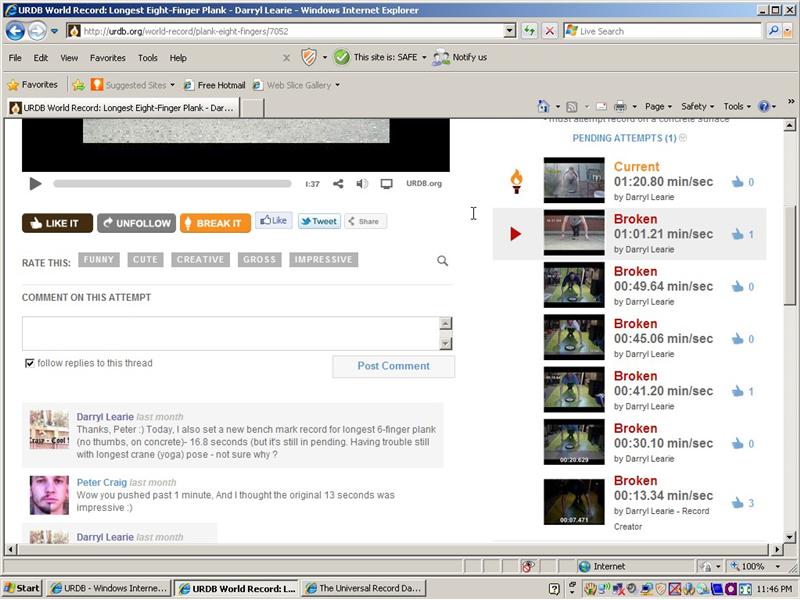Toggle follow replies to this thread checkbox
The width and height of the screenshot is (800, 600).
point(30,363)
